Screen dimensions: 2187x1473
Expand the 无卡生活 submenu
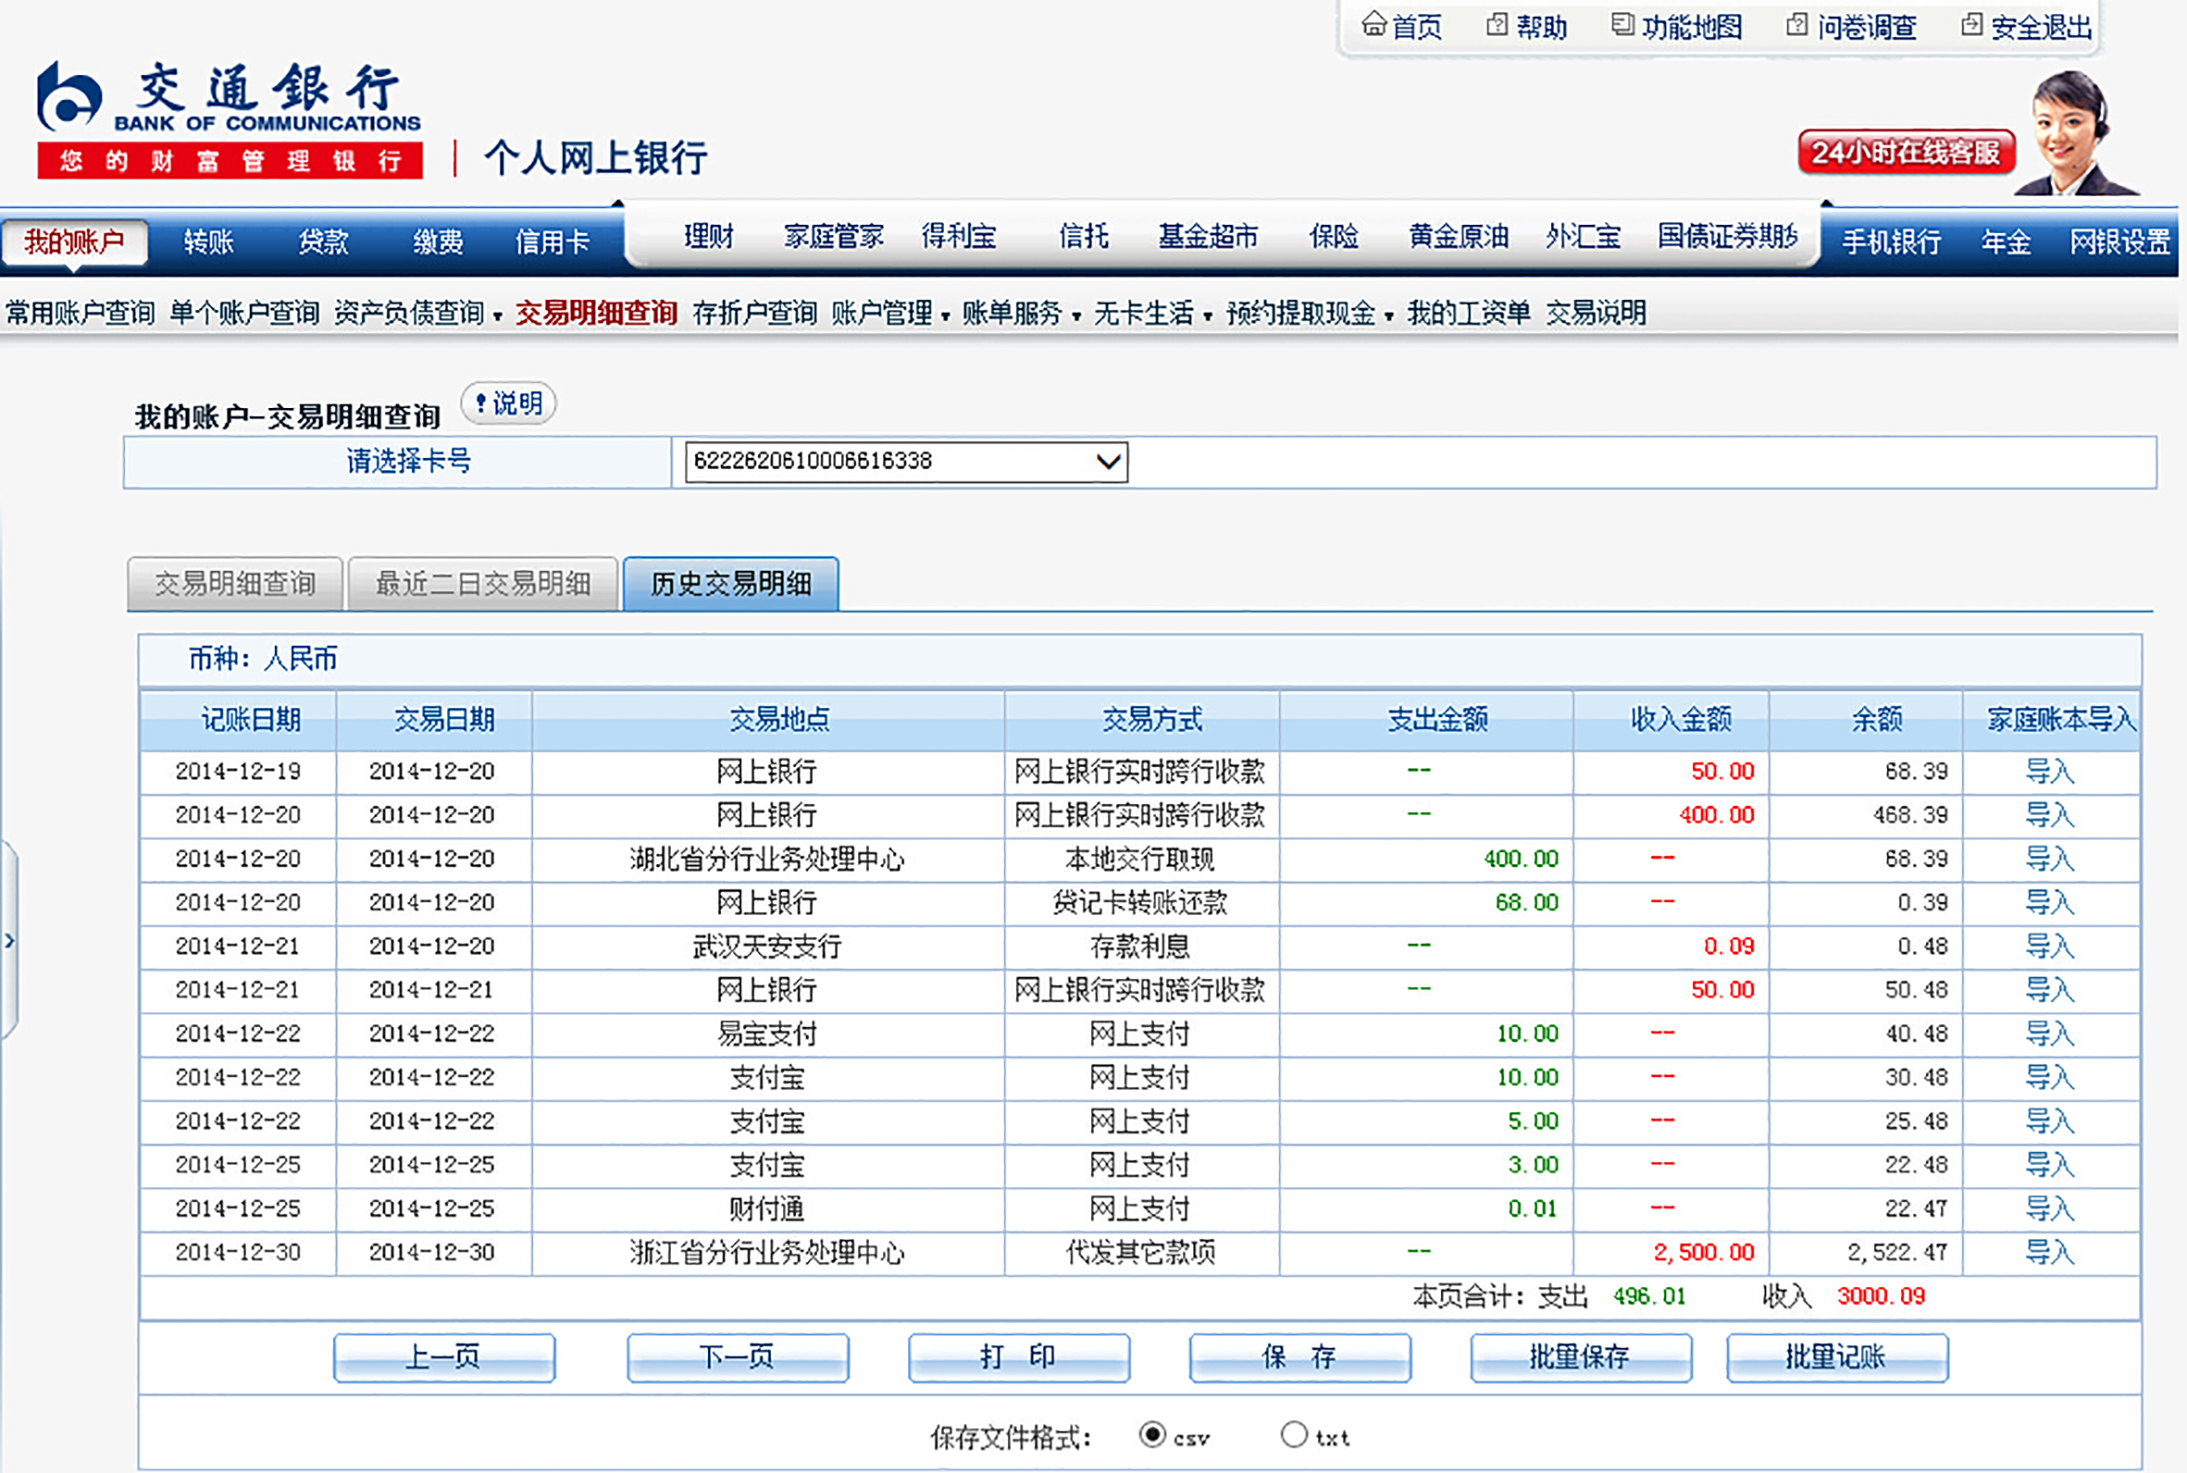pos(1152,314)
